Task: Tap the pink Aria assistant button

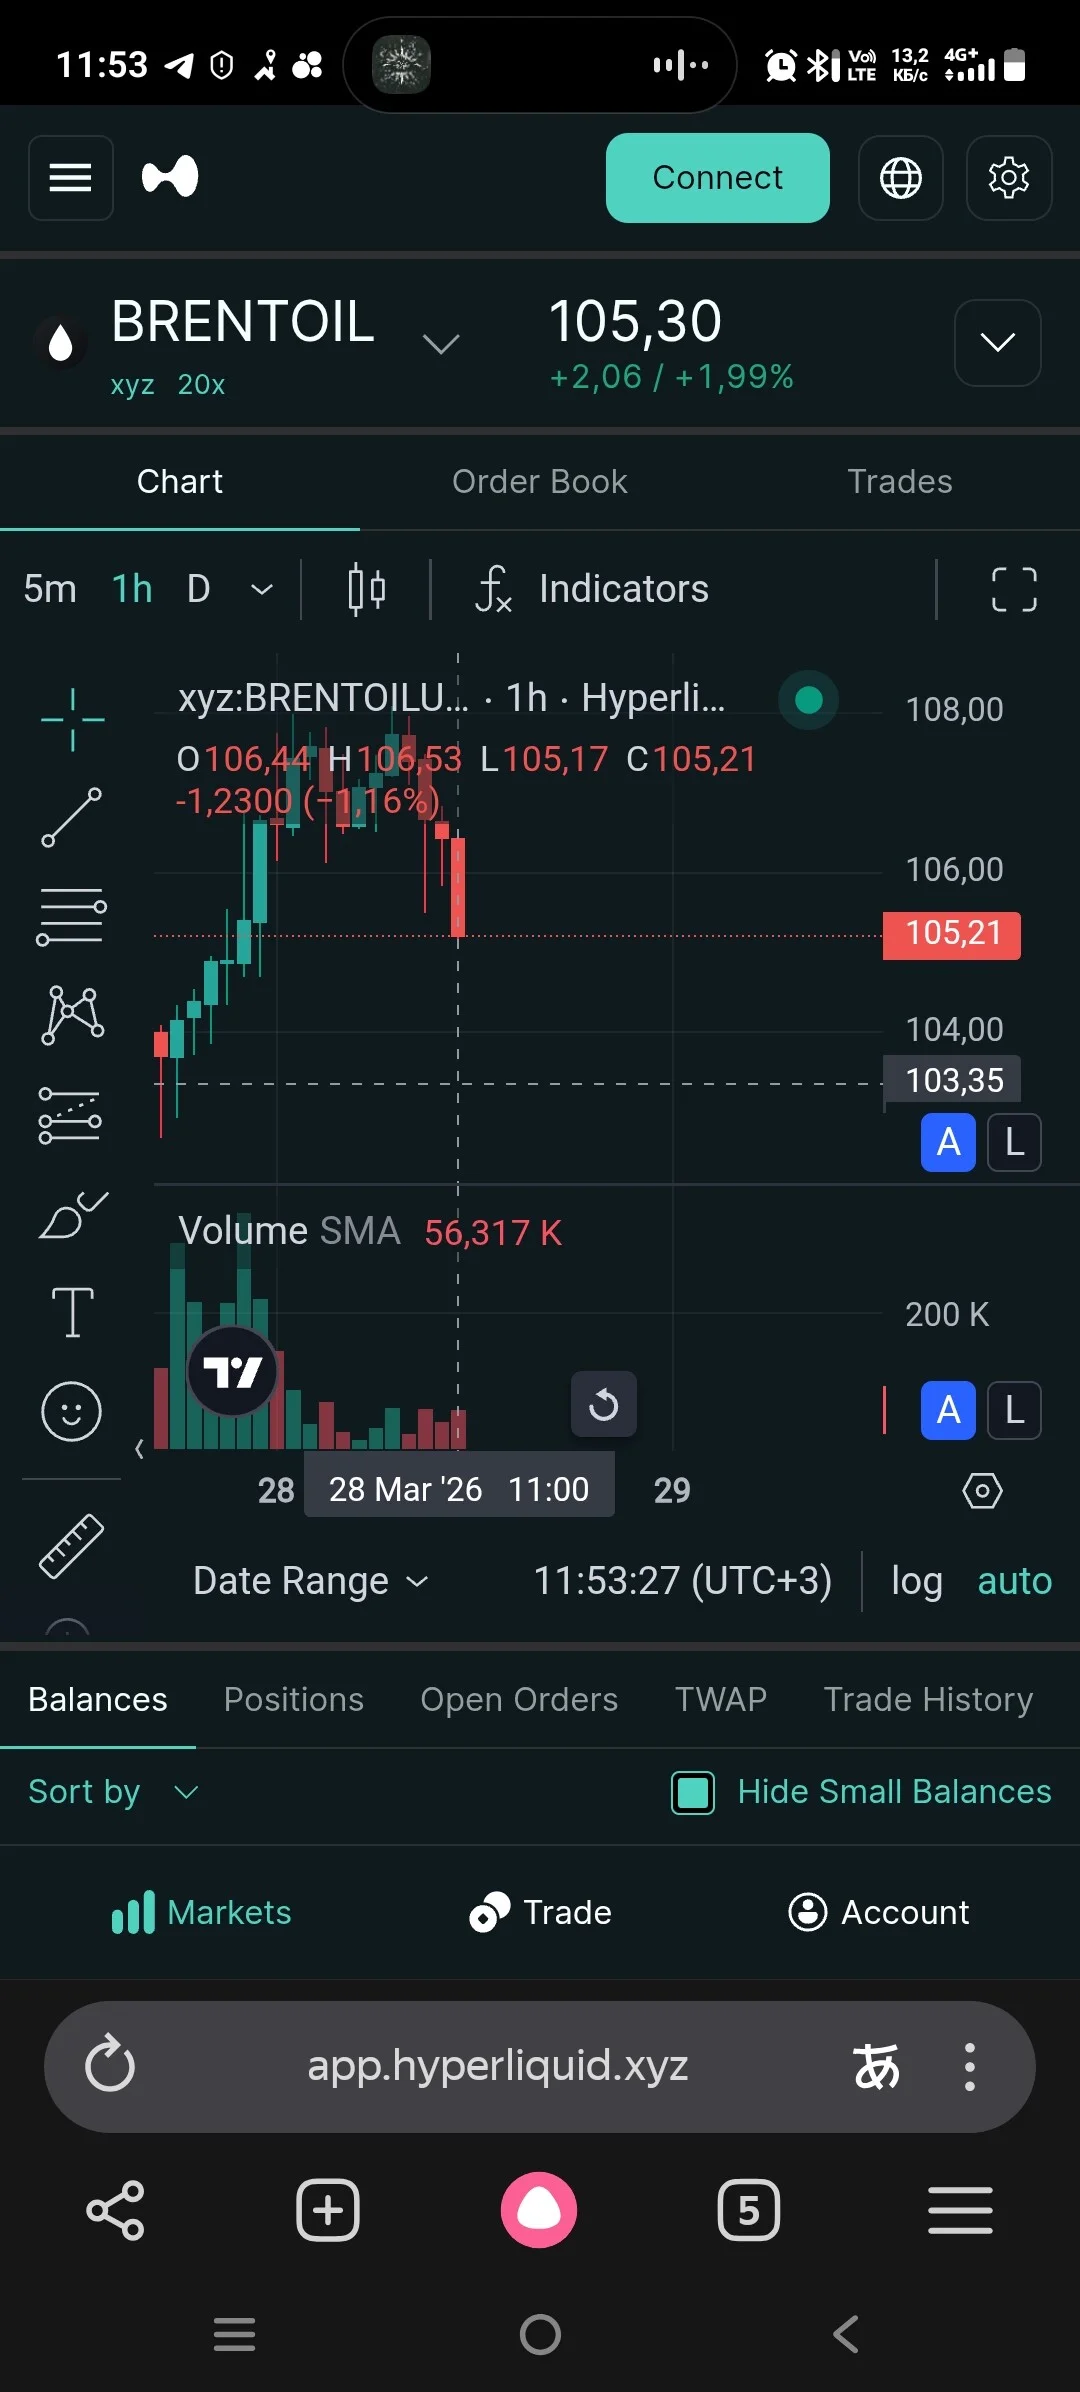Action: coord(539,2210)
